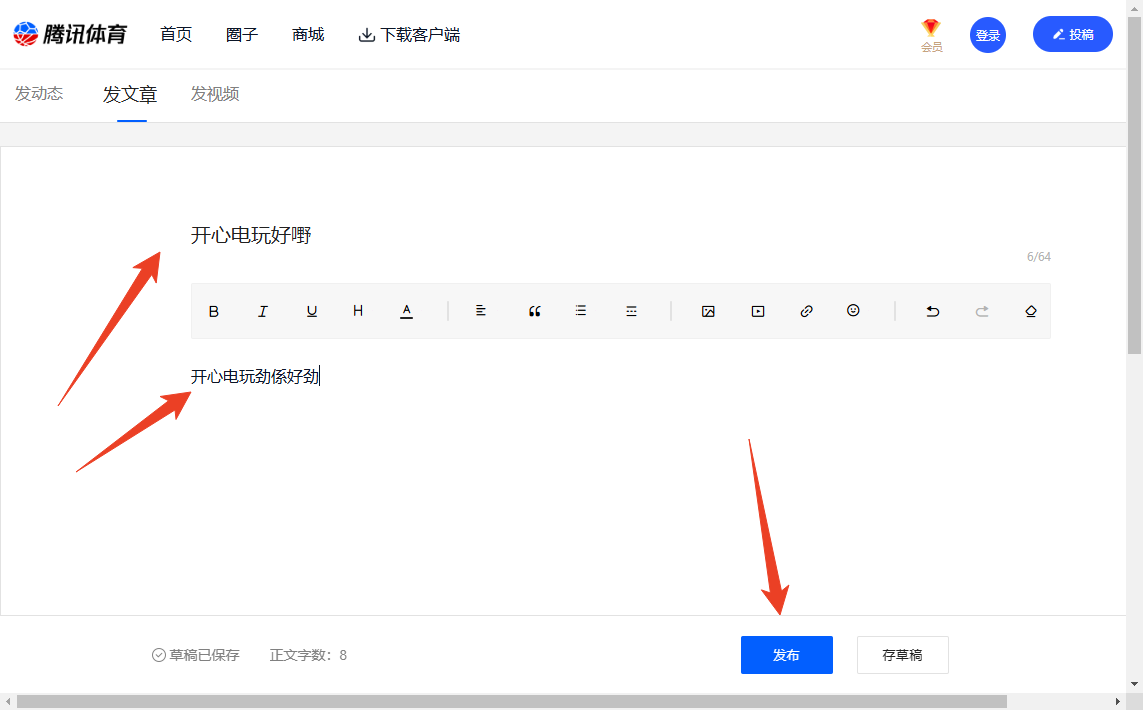The image size is (1143, 710).
Task: Insert a video into article
Action: pyautogui.click(x=758, y=311)
